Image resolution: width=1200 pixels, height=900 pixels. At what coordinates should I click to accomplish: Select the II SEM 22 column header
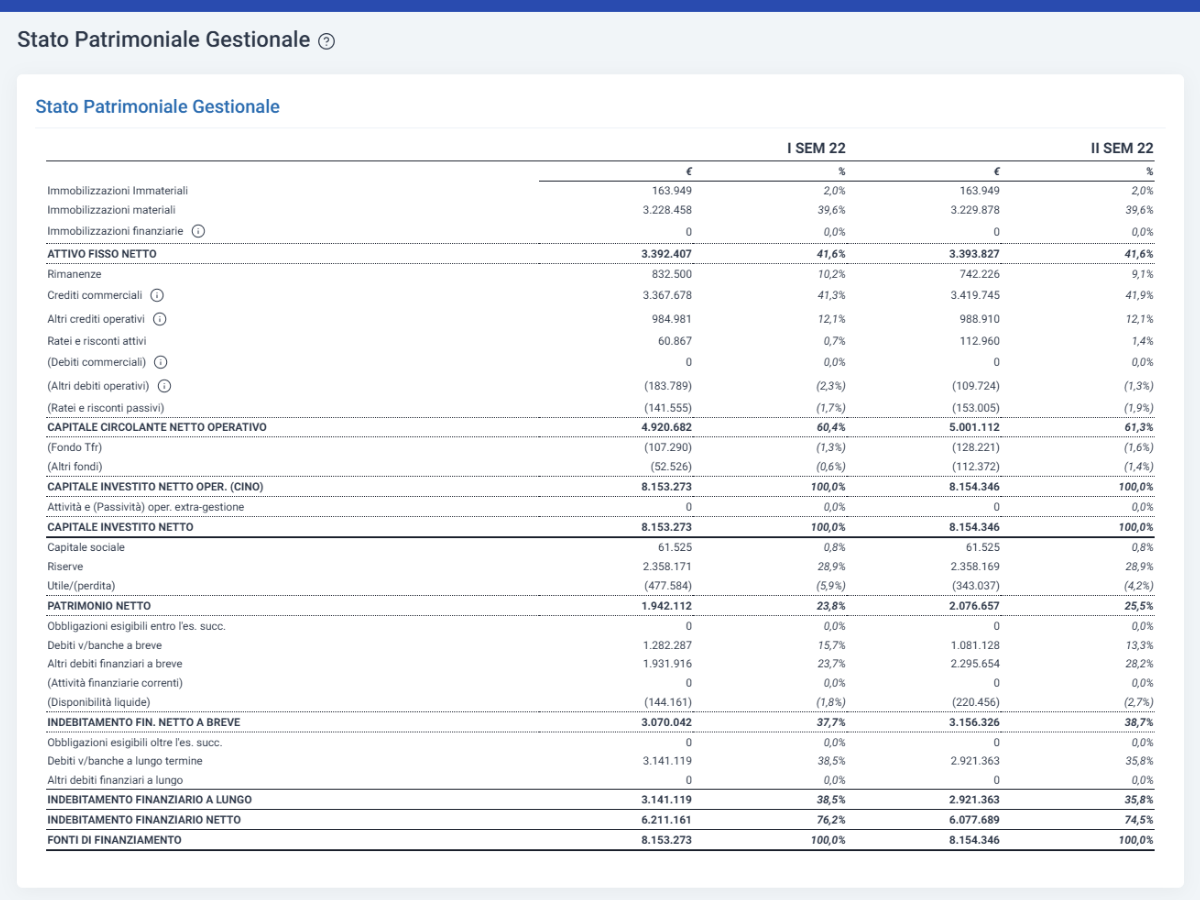[1122, 148]
